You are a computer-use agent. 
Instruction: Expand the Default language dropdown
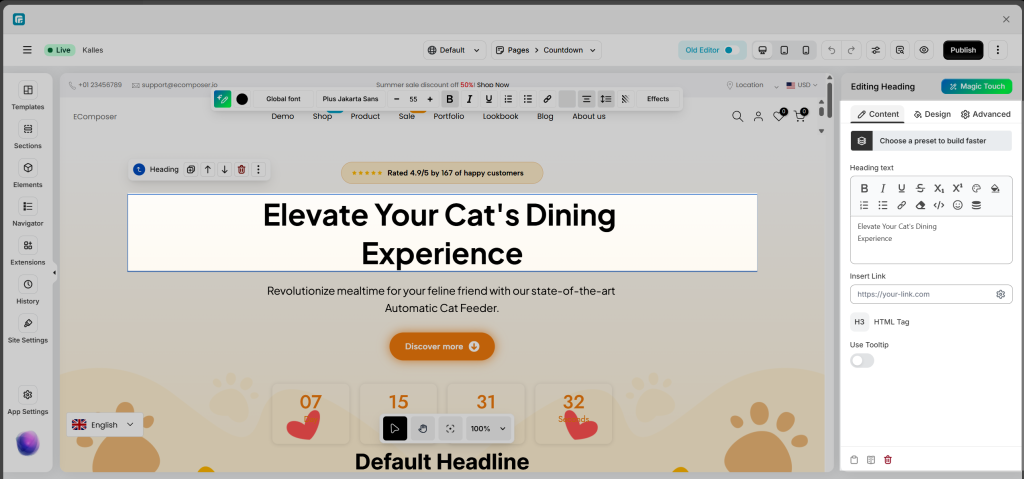tap(455, 50)
